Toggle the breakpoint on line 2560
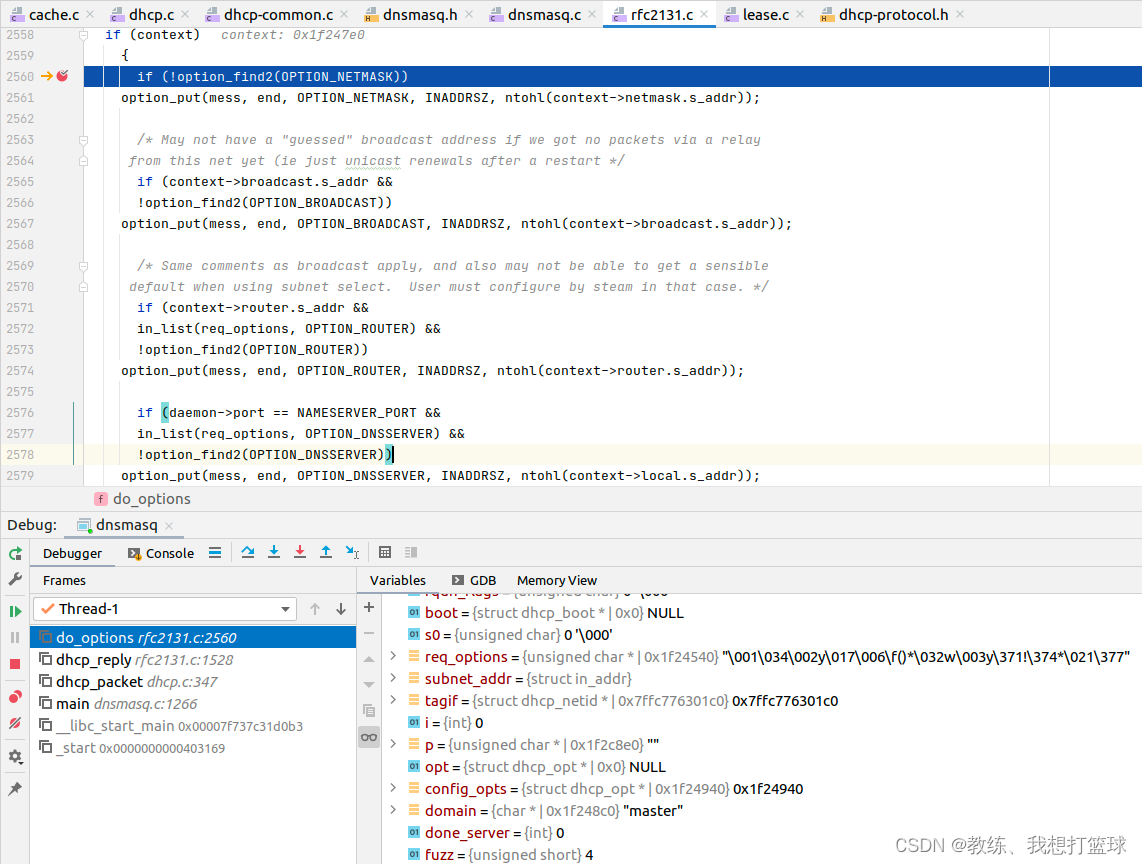This screenshot has width=1142, height=864. point(62,75)
